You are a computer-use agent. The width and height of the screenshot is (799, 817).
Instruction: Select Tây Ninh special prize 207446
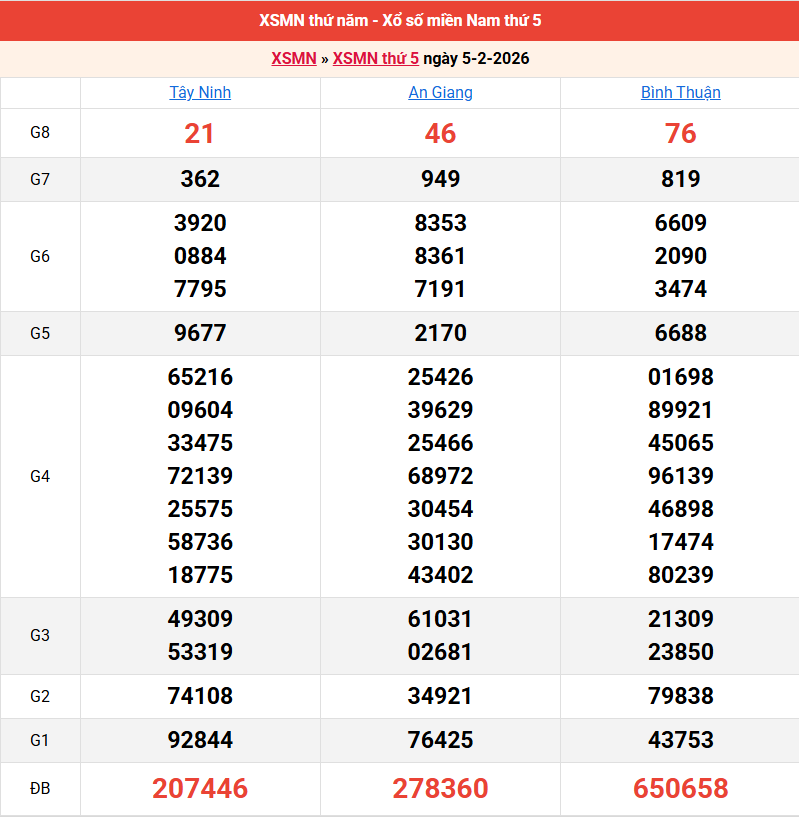pos(200,789)
